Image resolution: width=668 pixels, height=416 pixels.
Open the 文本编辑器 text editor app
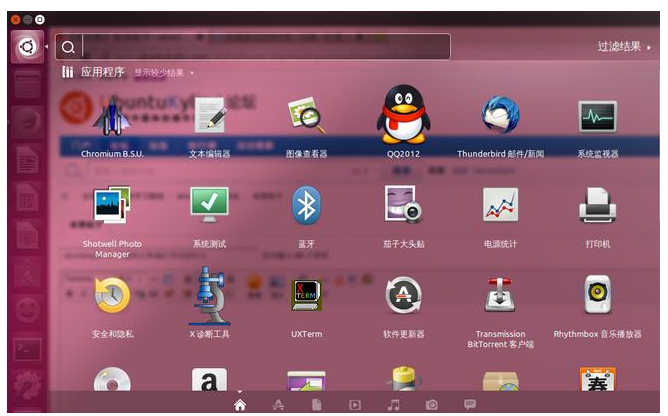(210, 115)
